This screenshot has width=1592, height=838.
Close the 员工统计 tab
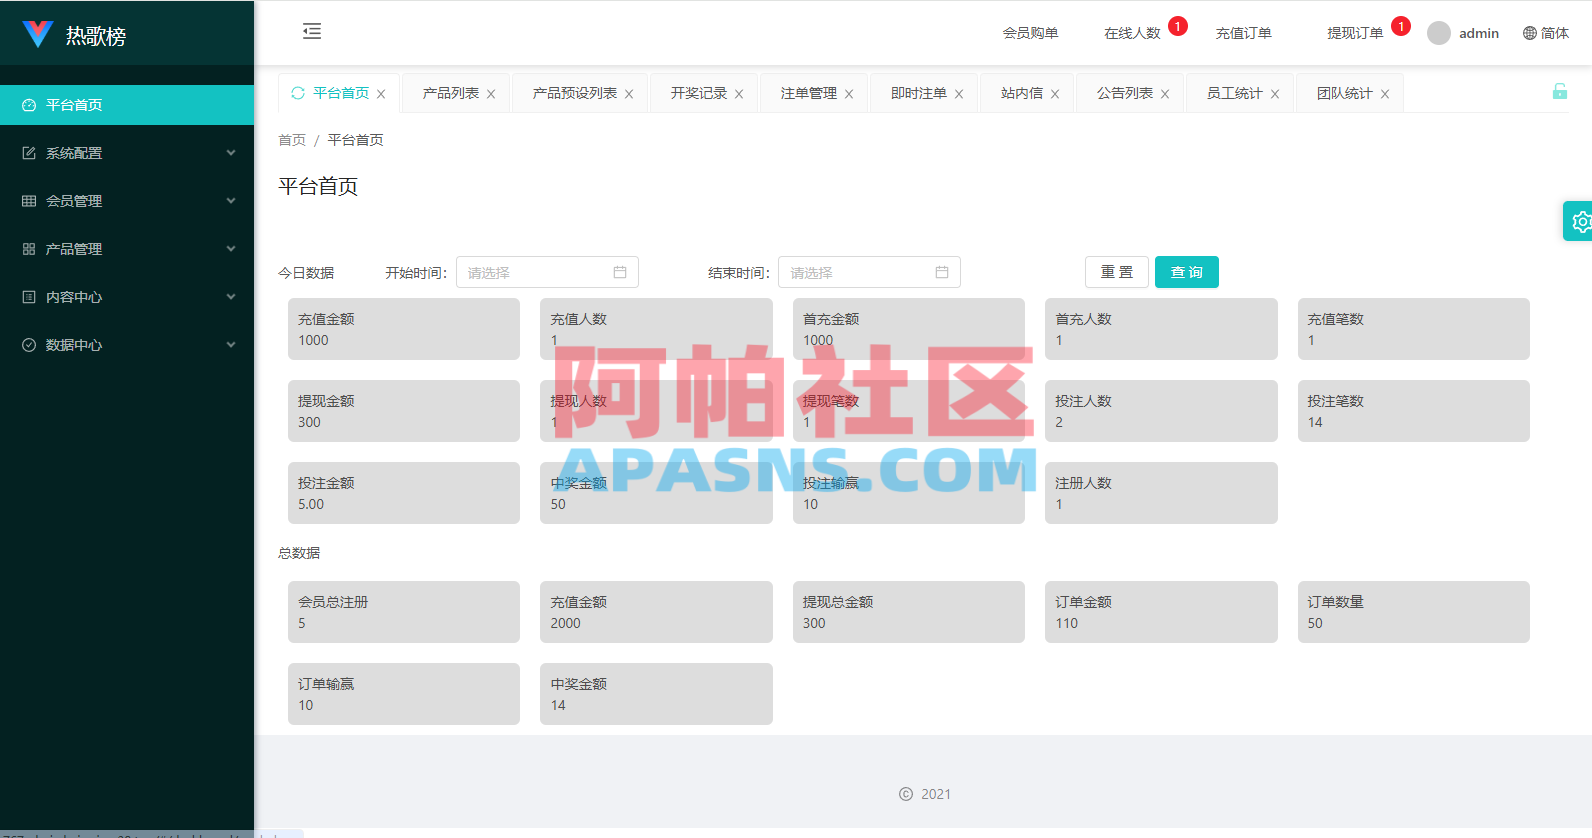1275,94
